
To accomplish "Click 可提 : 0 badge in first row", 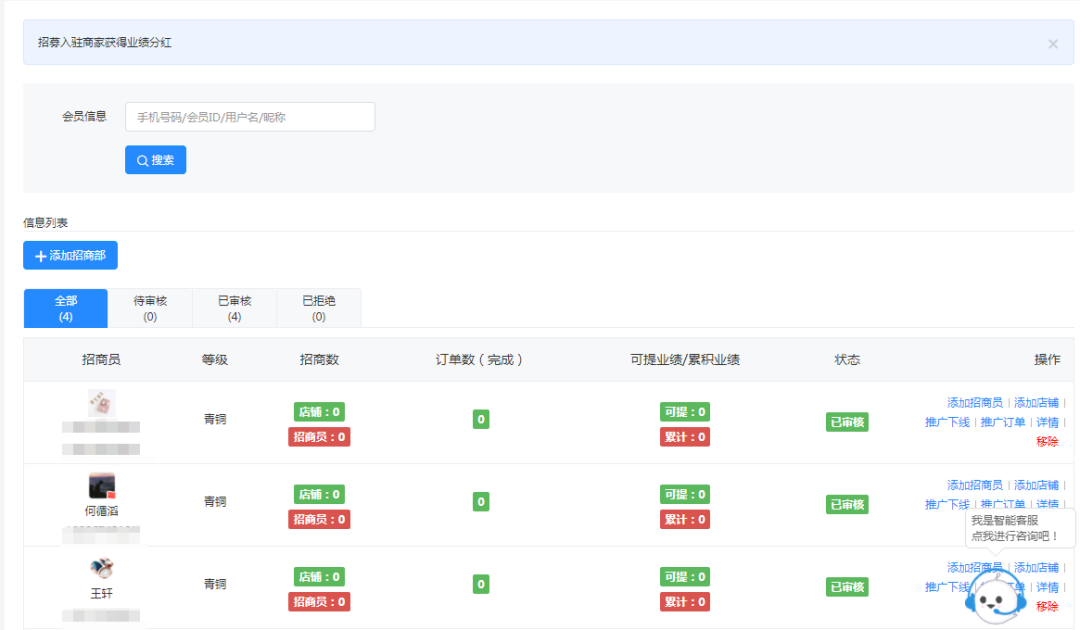I will (685, 412).
